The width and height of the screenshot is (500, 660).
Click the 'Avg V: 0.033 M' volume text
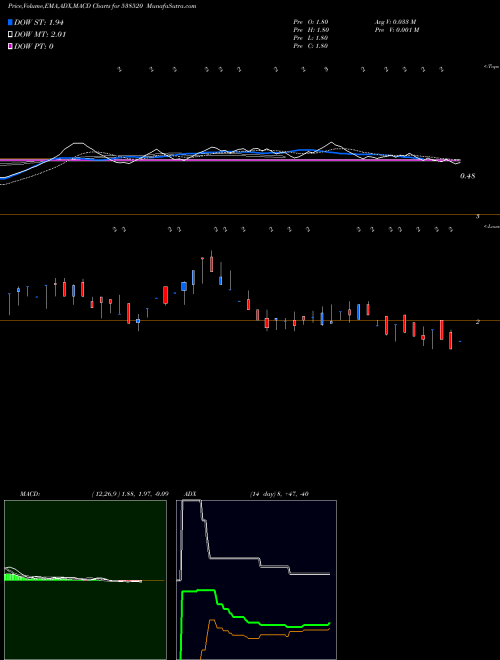click(395, 21)
